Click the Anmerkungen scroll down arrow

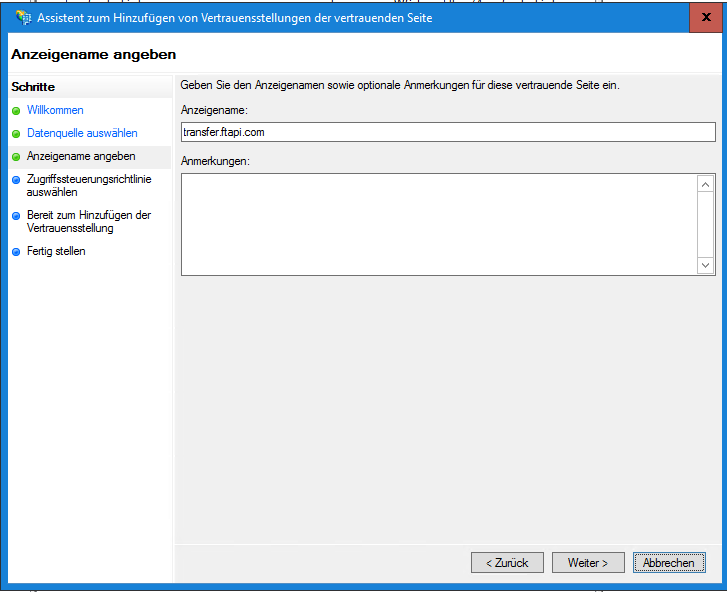pyautogui.click(x=706, y=265)
